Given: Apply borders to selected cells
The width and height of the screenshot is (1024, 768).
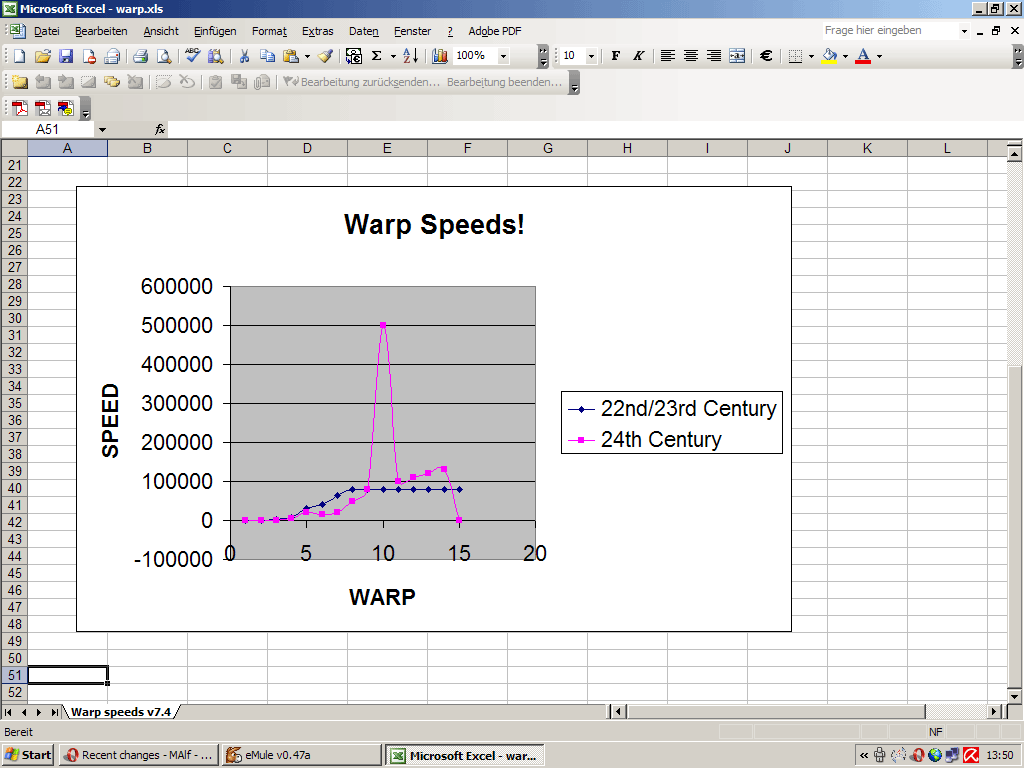Looking at the screenshot, I should pos(795,56).
